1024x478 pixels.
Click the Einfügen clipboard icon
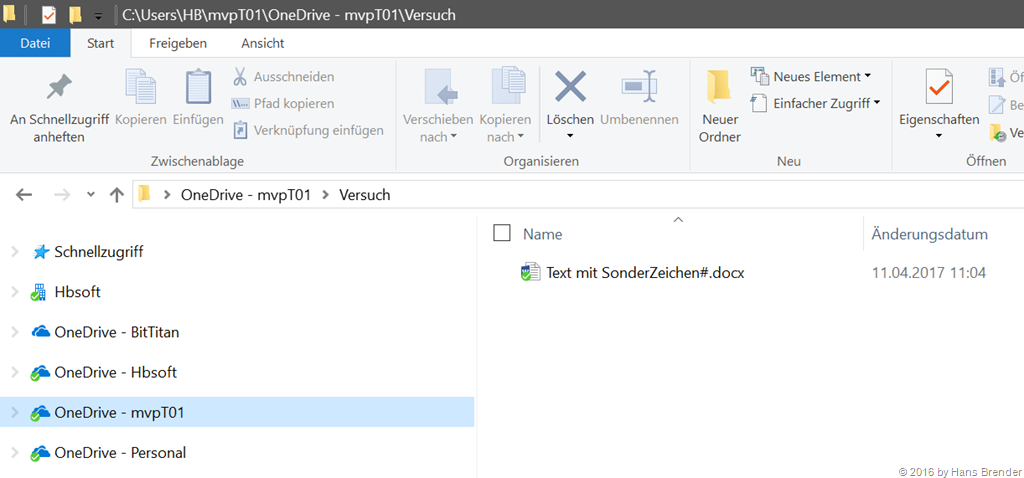[x=198, y=90]
